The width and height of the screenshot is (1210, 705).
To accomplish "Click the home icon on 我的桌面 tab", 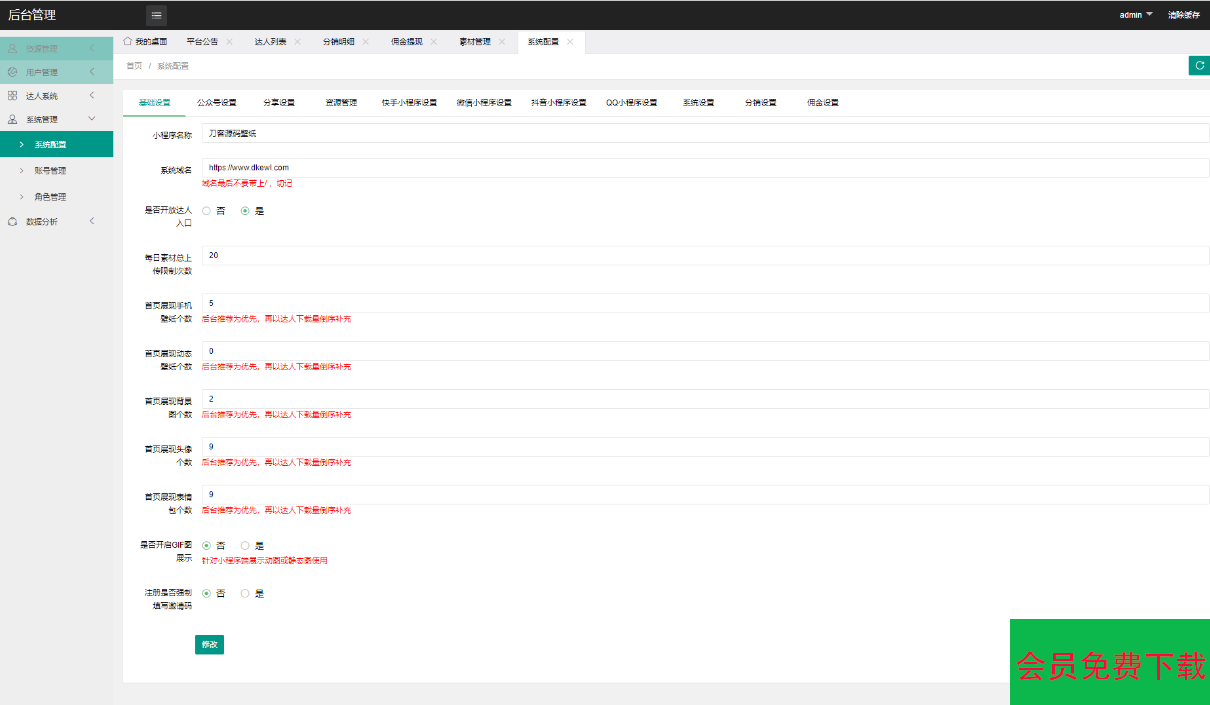I will pos(127,42).
